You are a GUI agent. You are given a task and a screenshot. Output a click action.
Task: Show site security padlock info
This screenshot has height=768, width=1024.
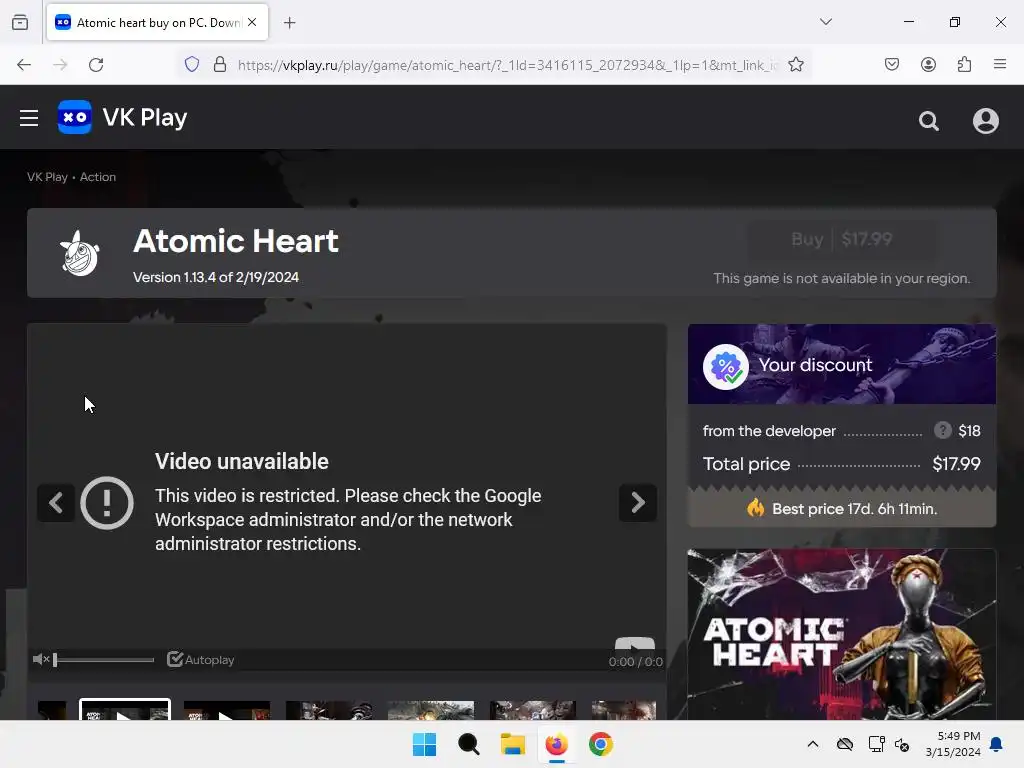point(220,65)
